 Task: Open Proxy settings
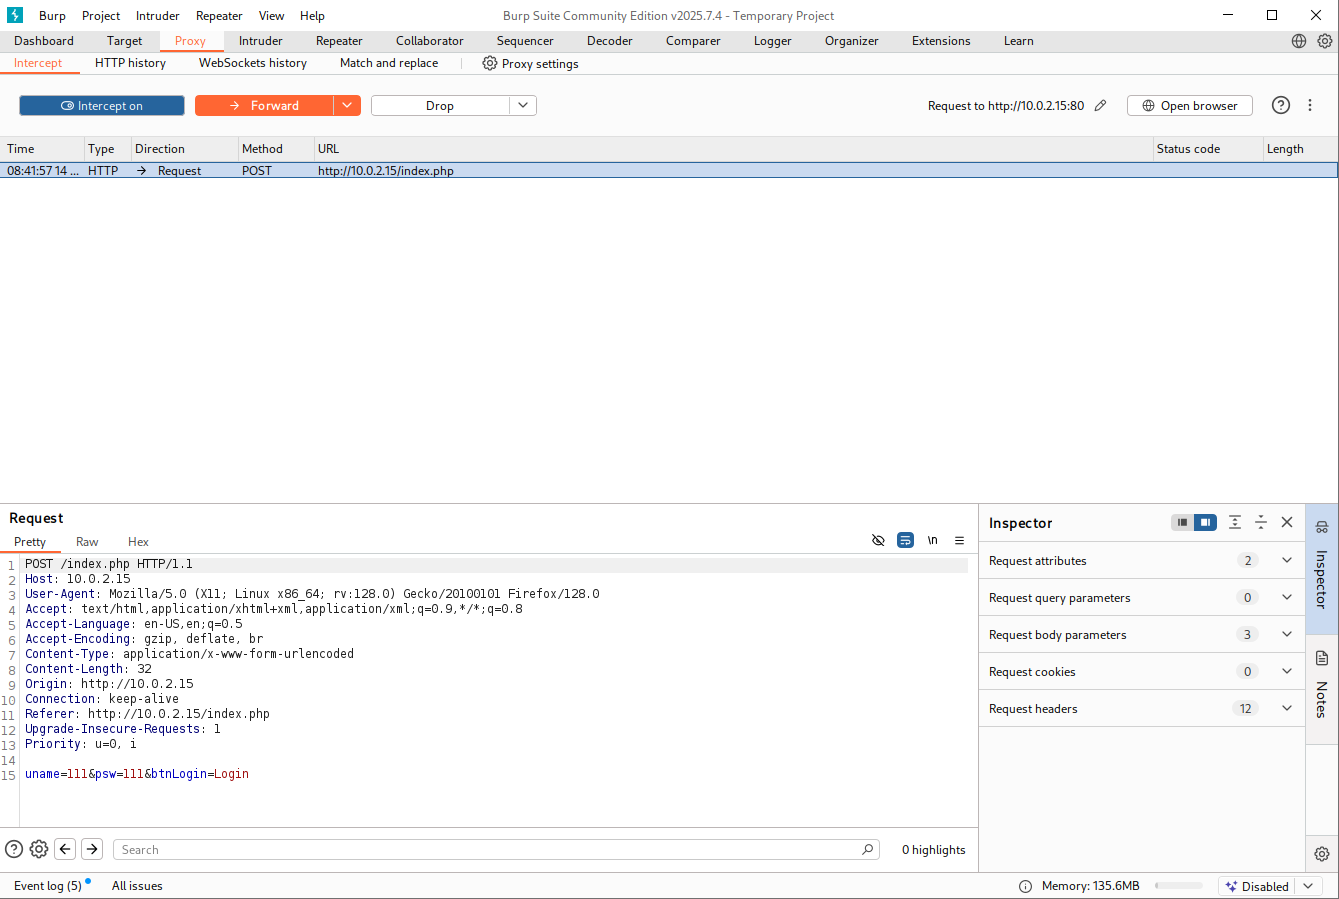coord(530,63)
